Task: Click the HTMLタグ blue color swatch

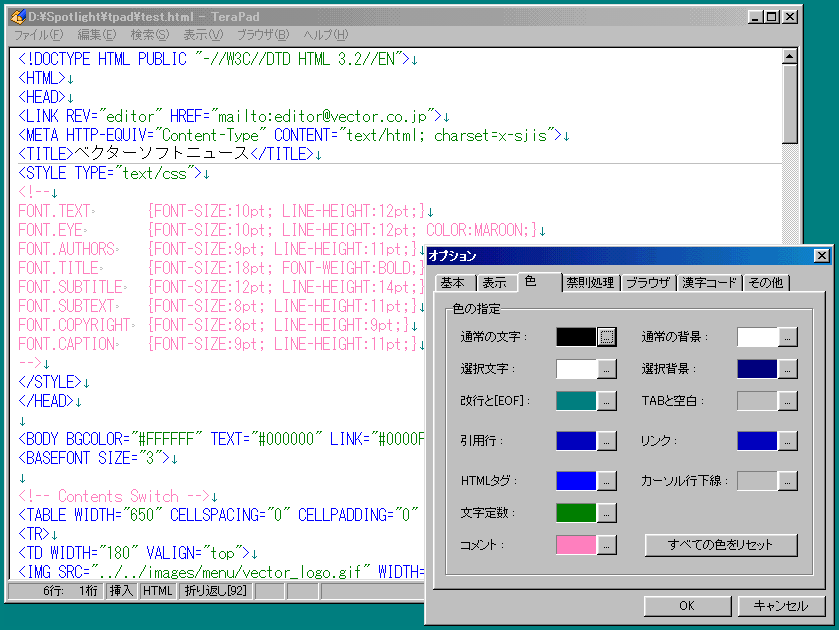Action: (576, 481)
